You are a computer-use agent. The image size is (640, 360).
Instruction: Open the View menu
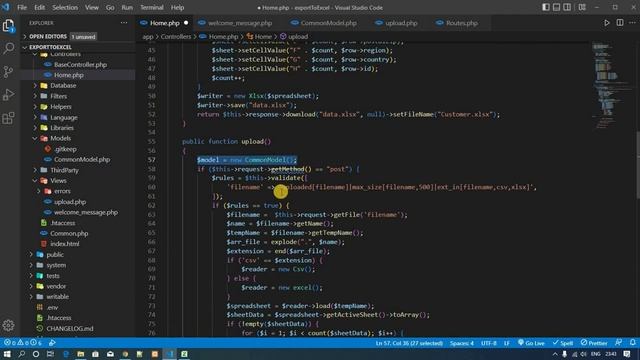[x=92, y=7]
